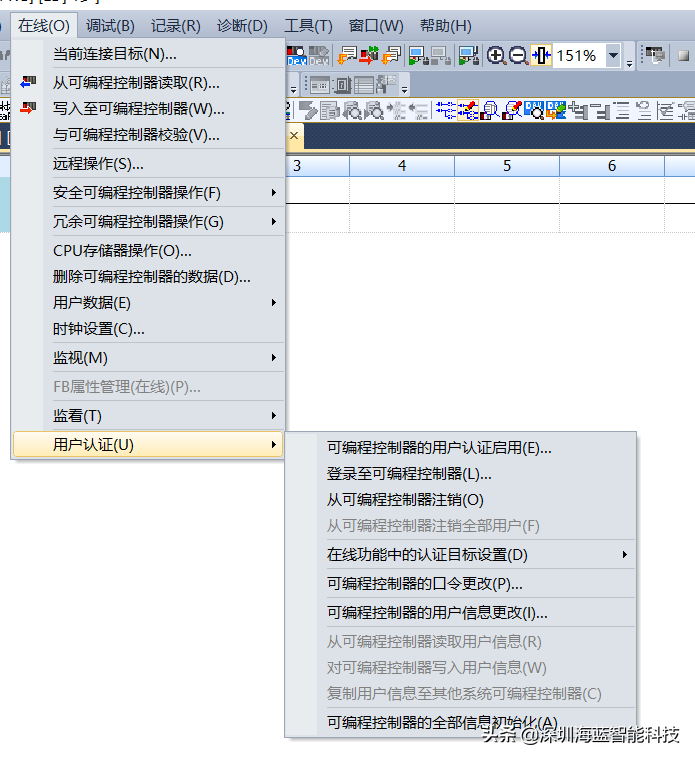Select 可编程控制器的用户认证启用(E)...

click(460, 447)
